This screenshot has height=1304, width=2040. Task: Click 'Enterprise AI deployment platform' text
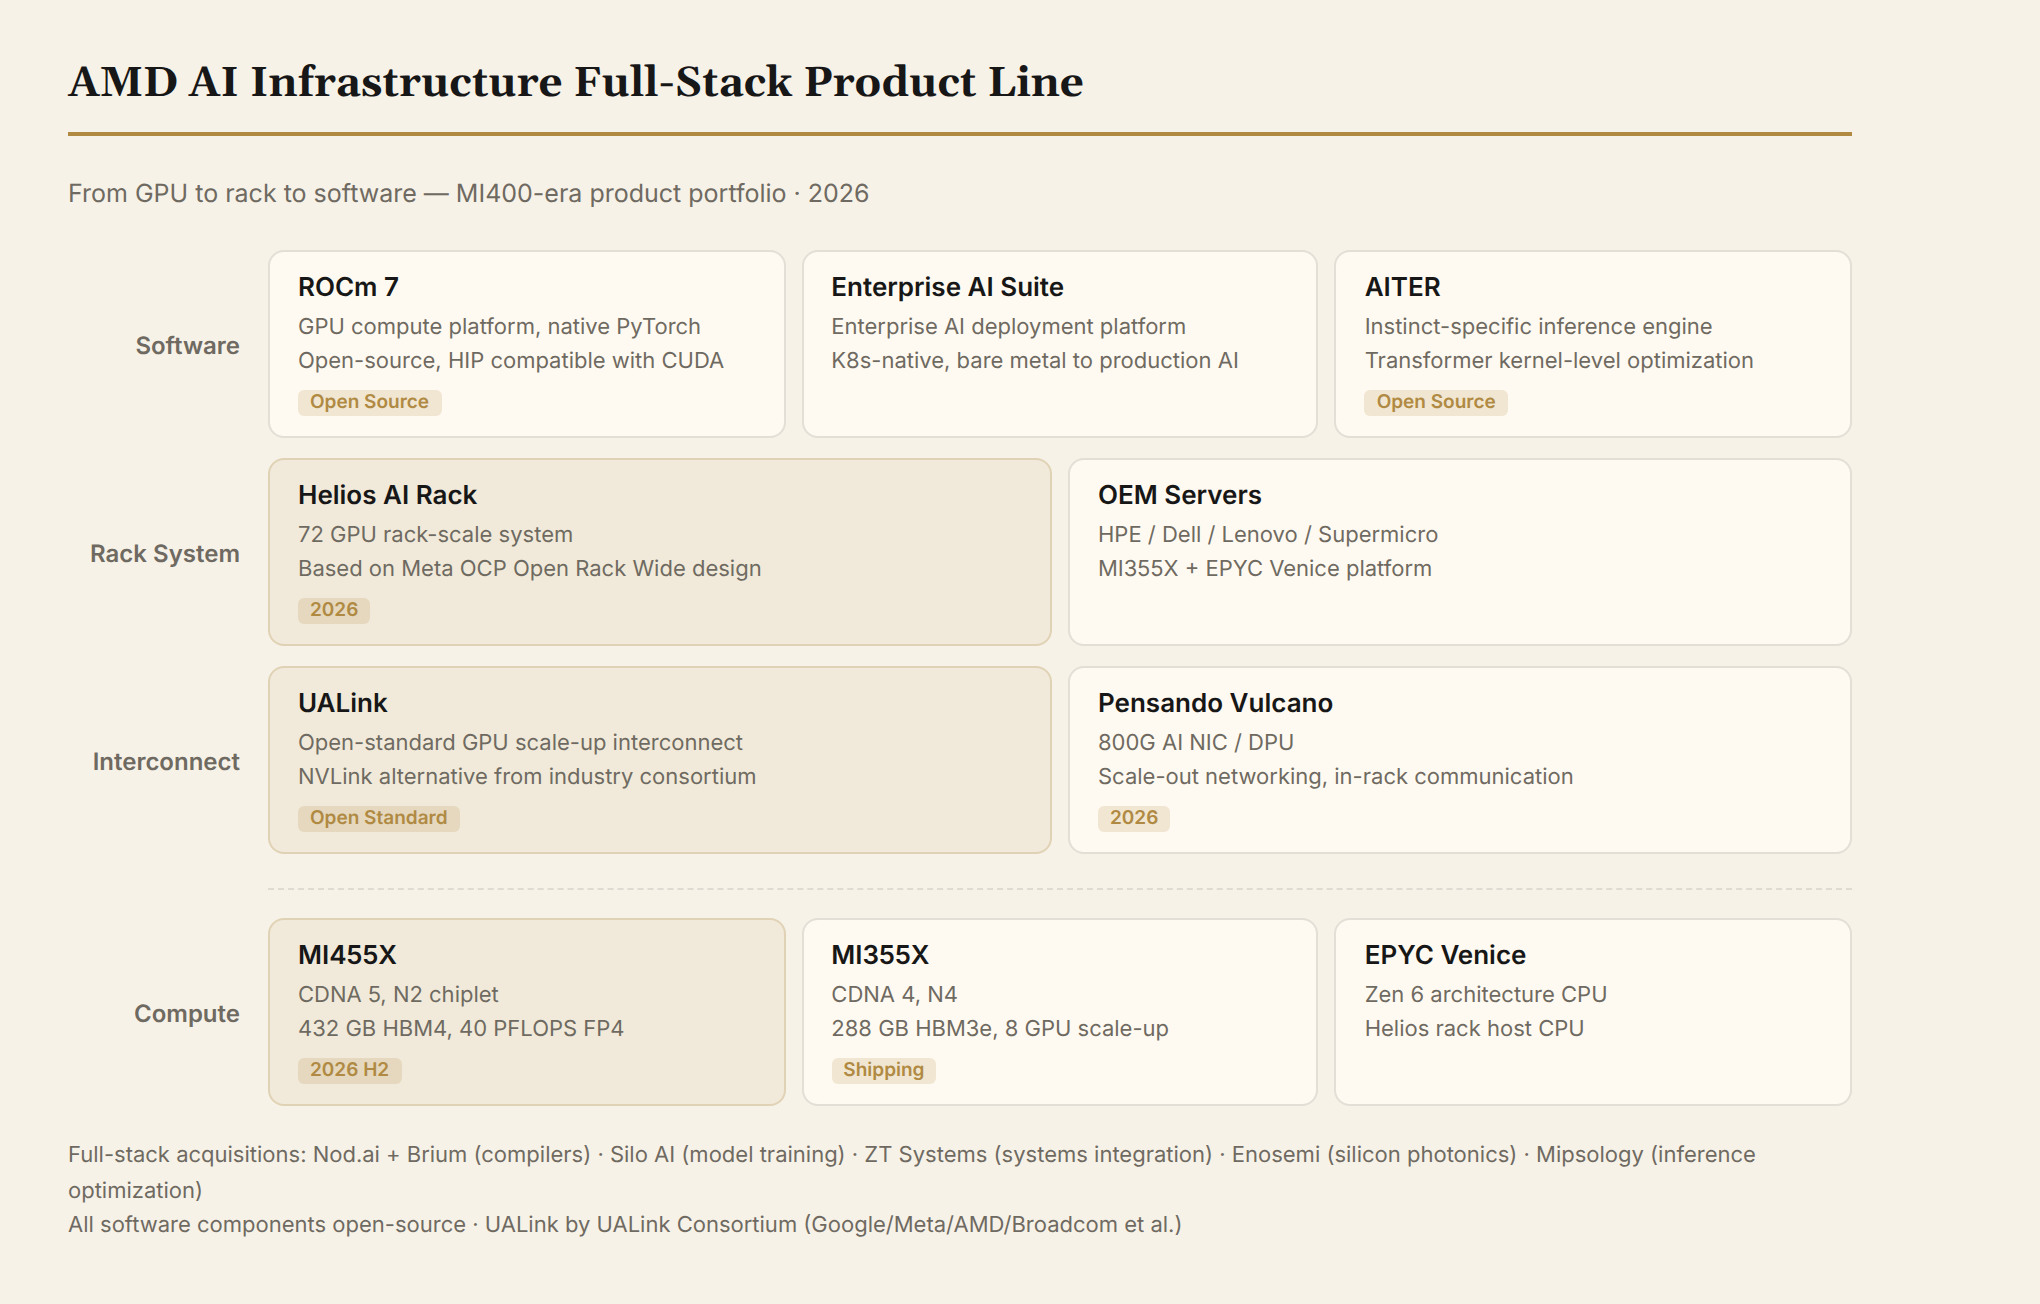(1008, 326)
